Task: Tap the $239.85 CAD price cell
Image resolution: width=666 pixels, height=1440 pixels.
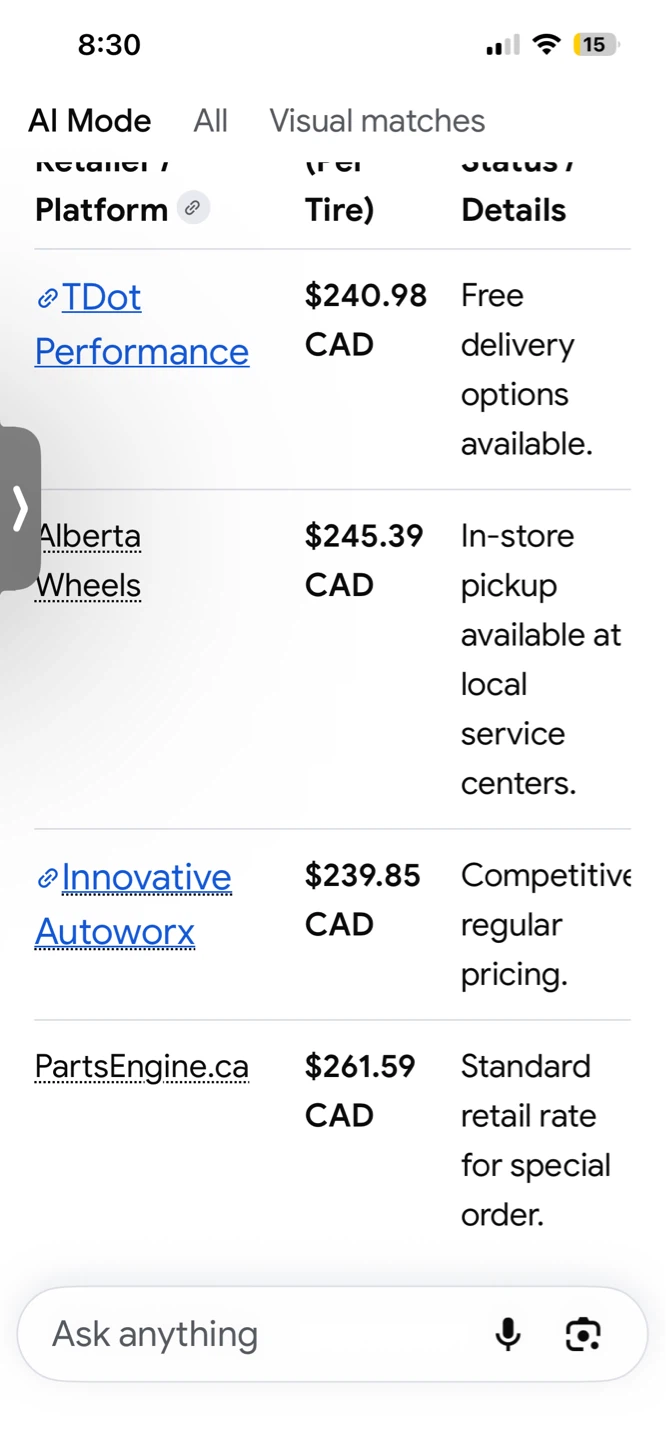Action: 363,900
